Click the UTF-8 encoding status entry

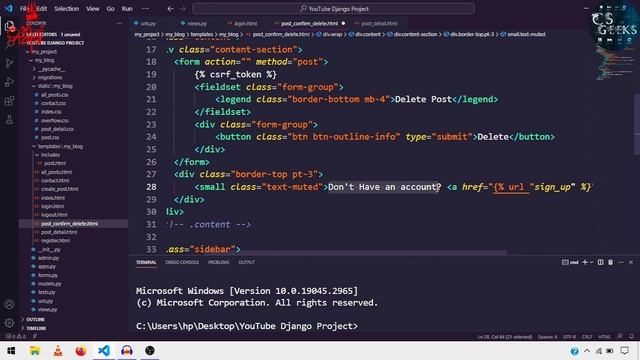569,337
